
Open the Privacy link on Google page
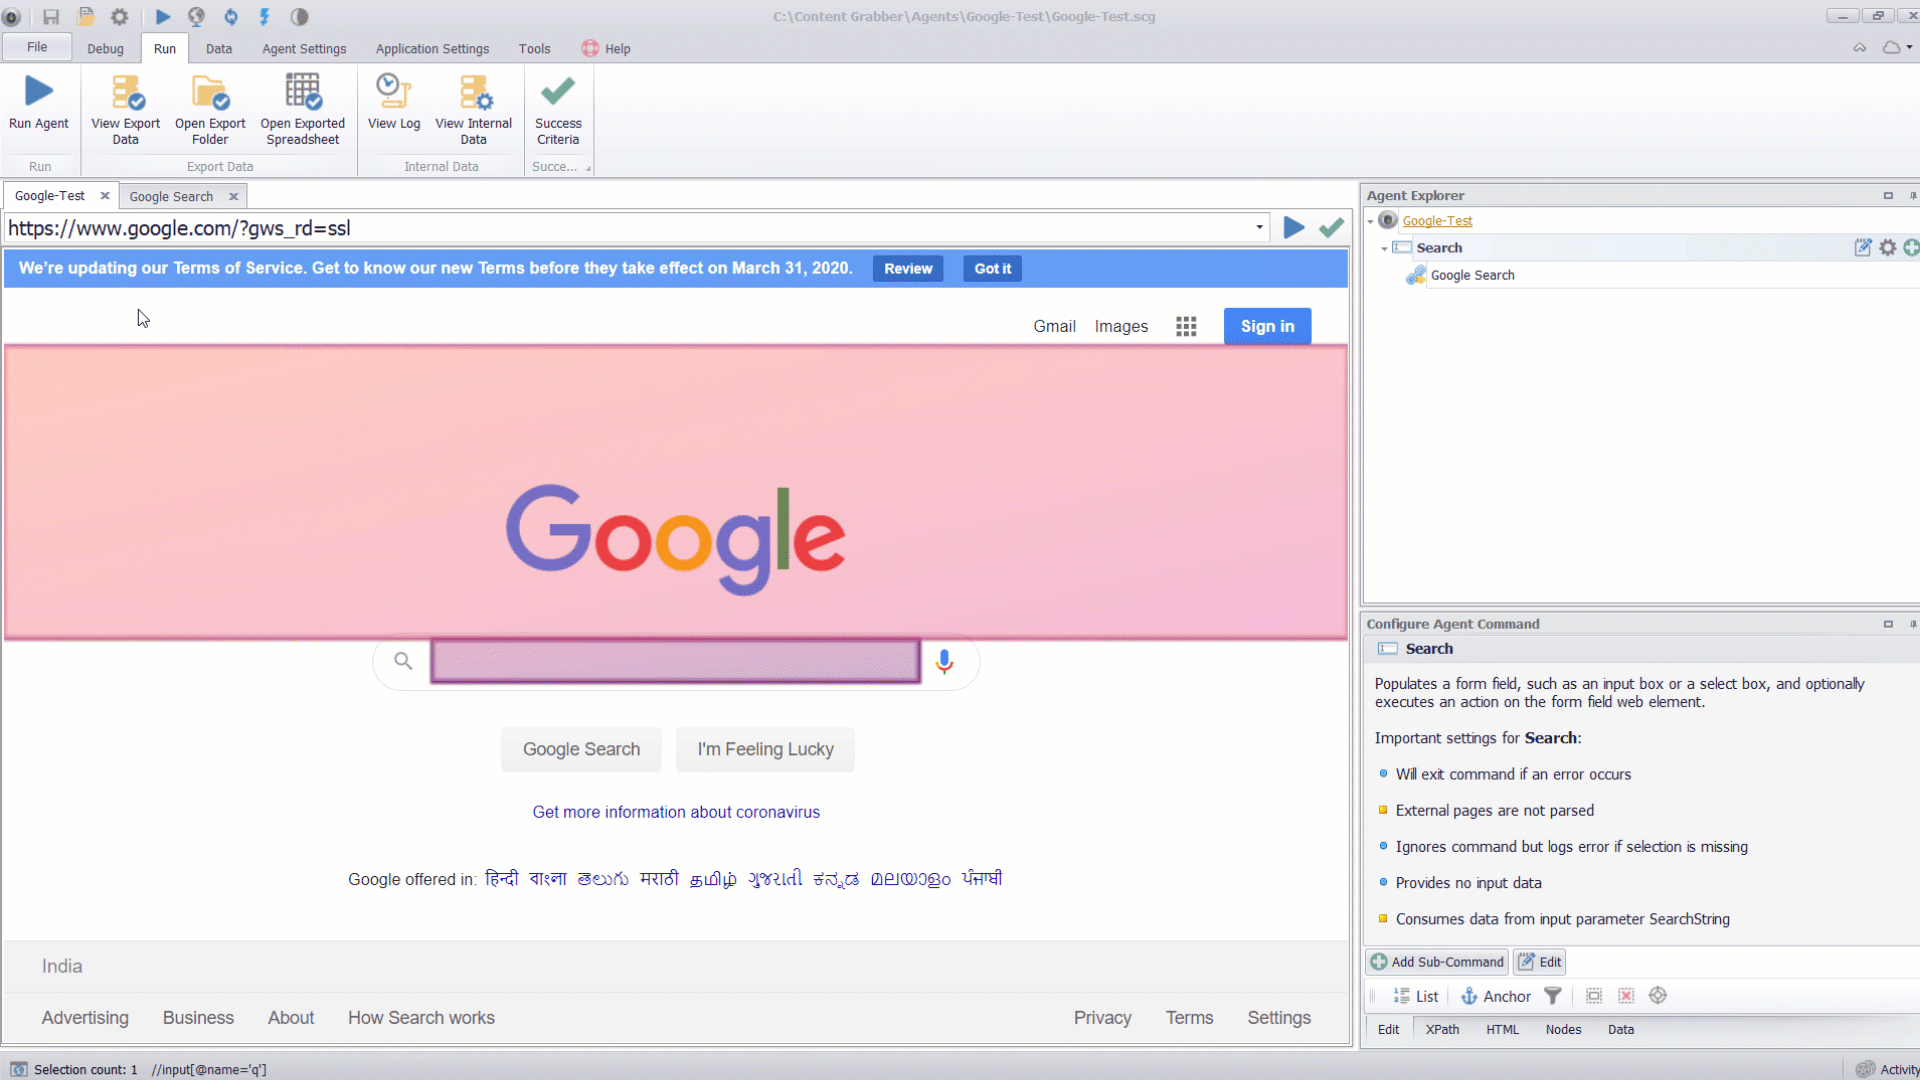tap(1102, 1017)
